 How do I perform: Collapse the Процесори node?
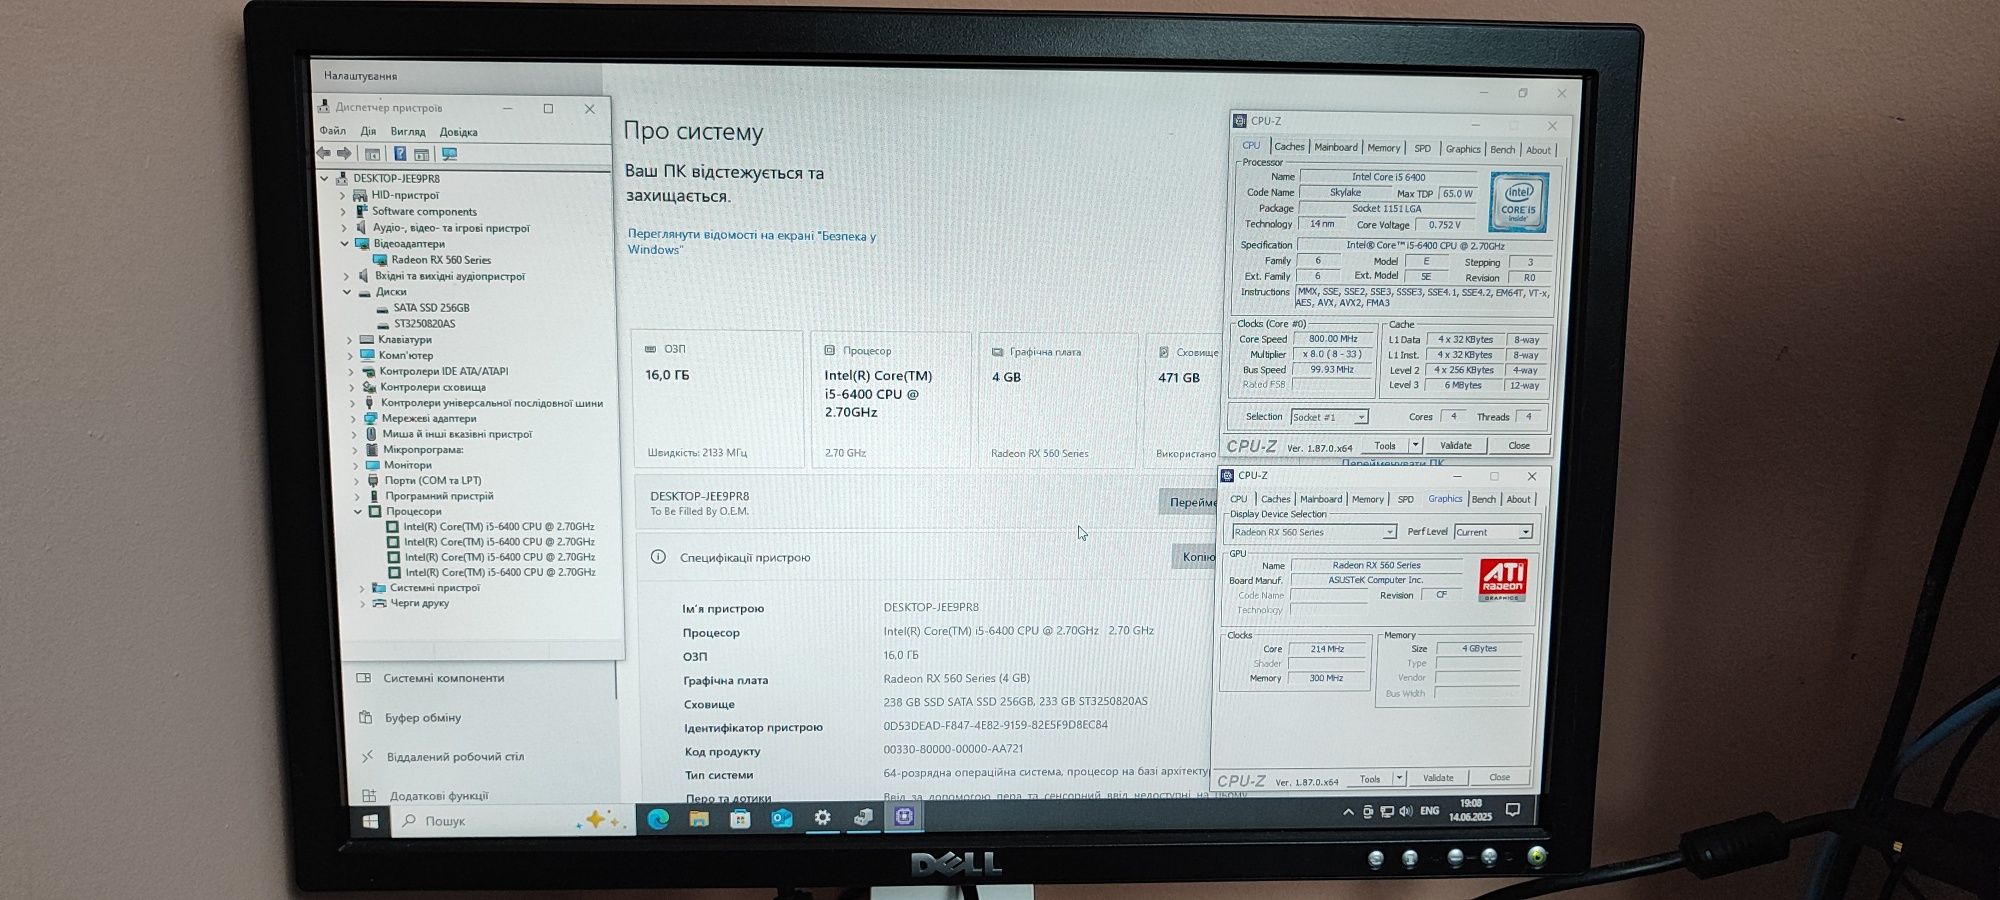[x=358, y=511]
